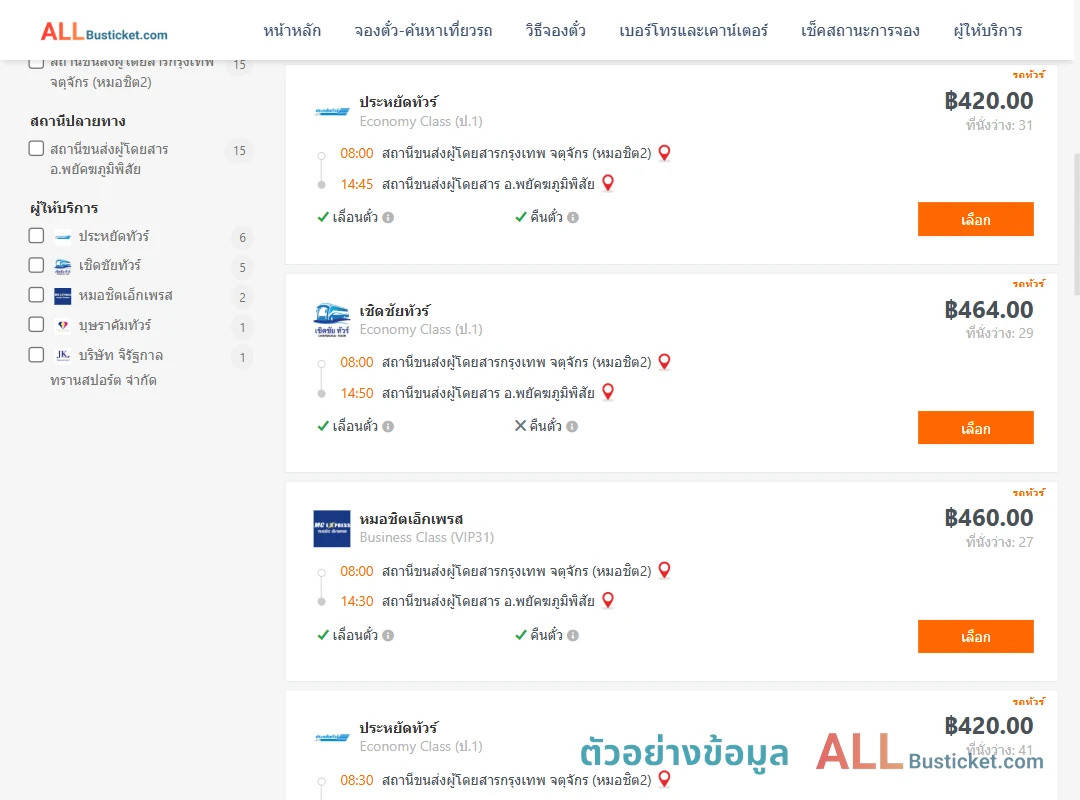Select the ฿460.00 หมอชิตเอ็กเพรส trip button

coord(975,637)
